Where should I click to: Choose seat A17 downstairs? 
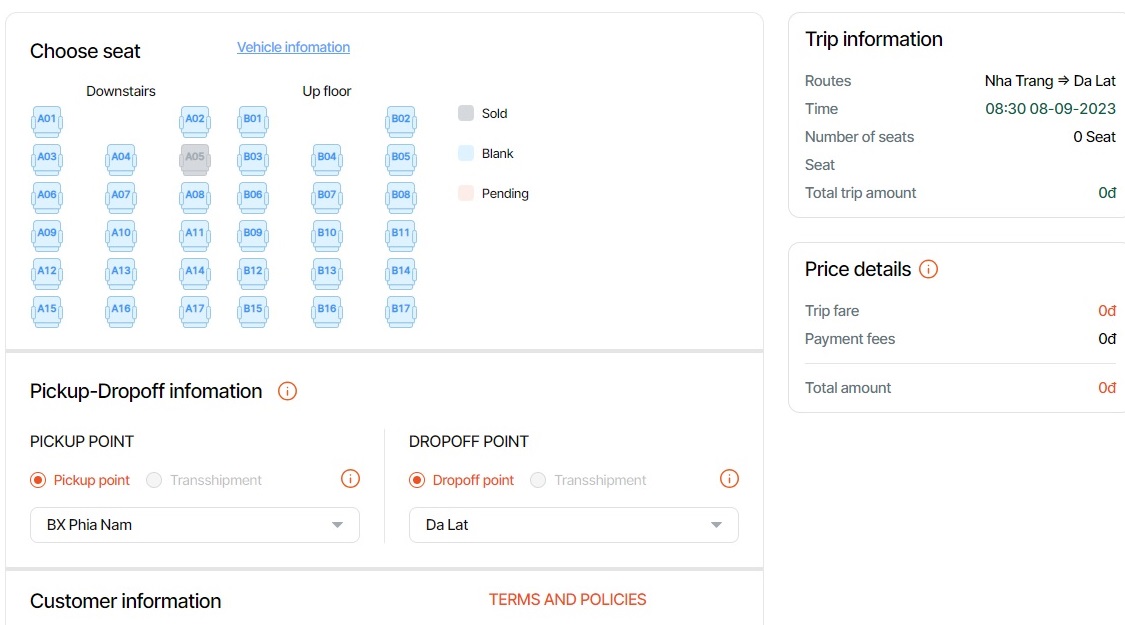195,311
